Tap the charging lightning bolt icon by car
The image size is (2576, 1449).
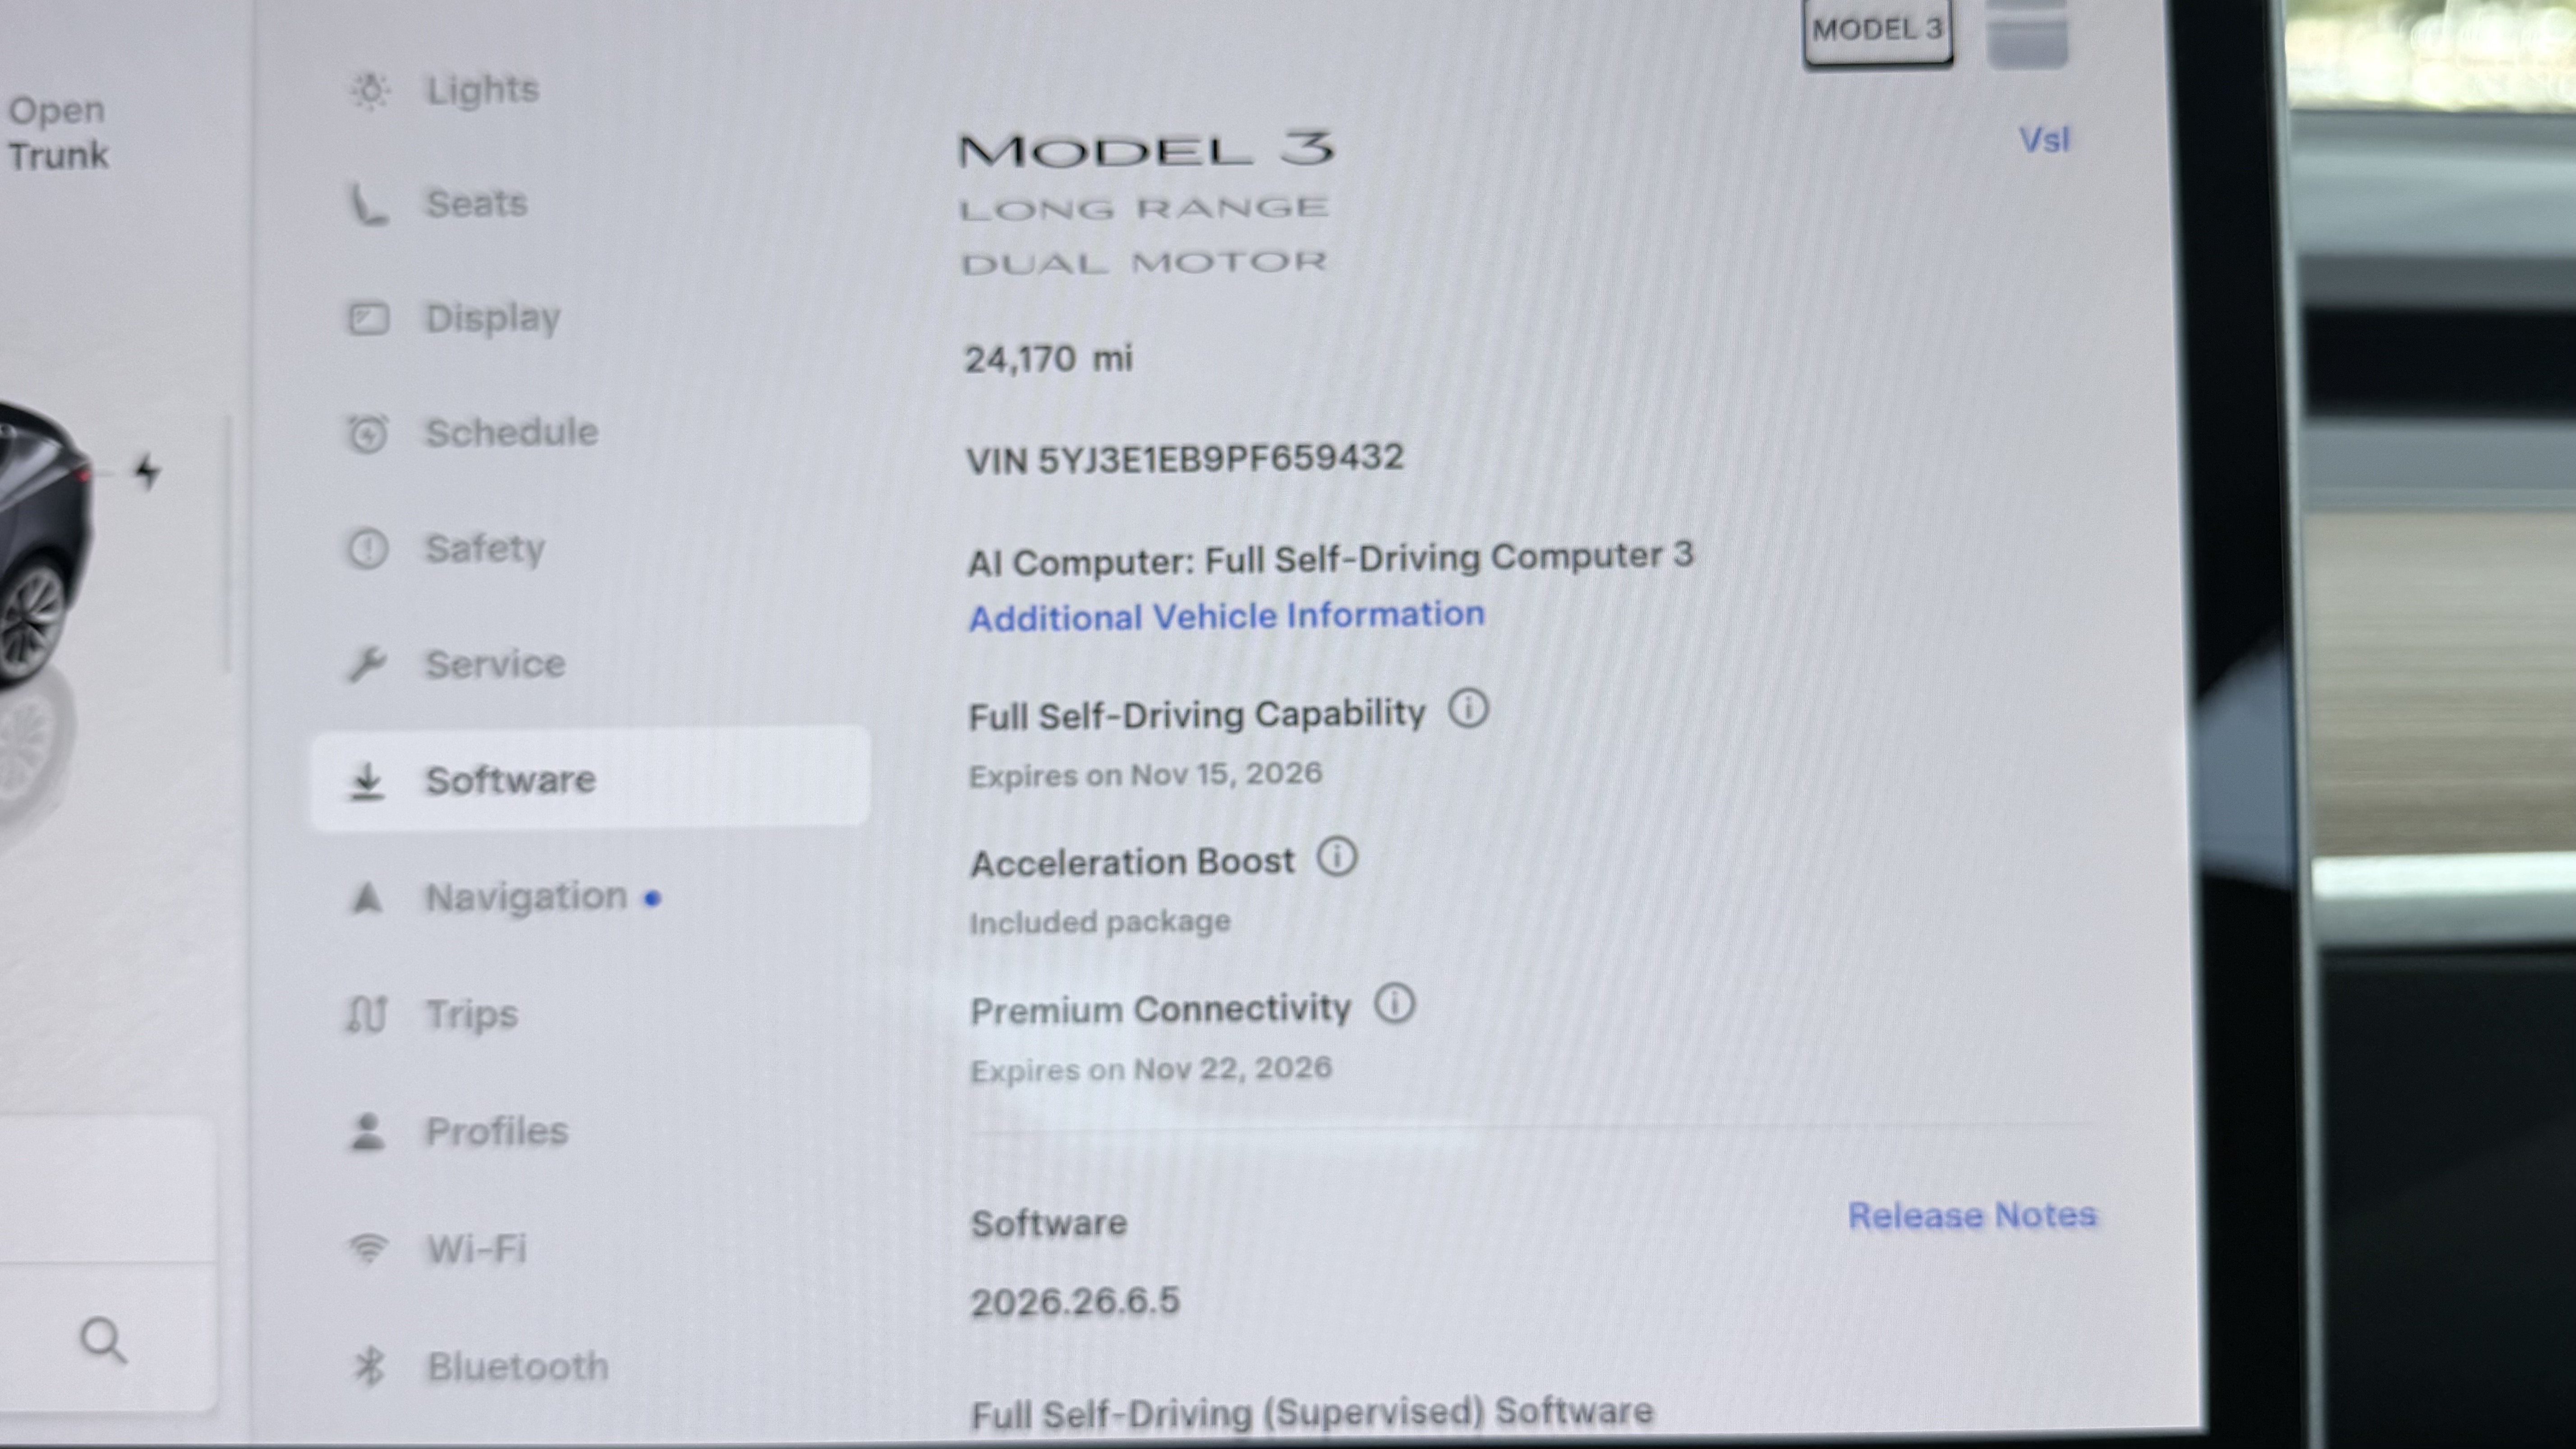(x=147, y=471)
